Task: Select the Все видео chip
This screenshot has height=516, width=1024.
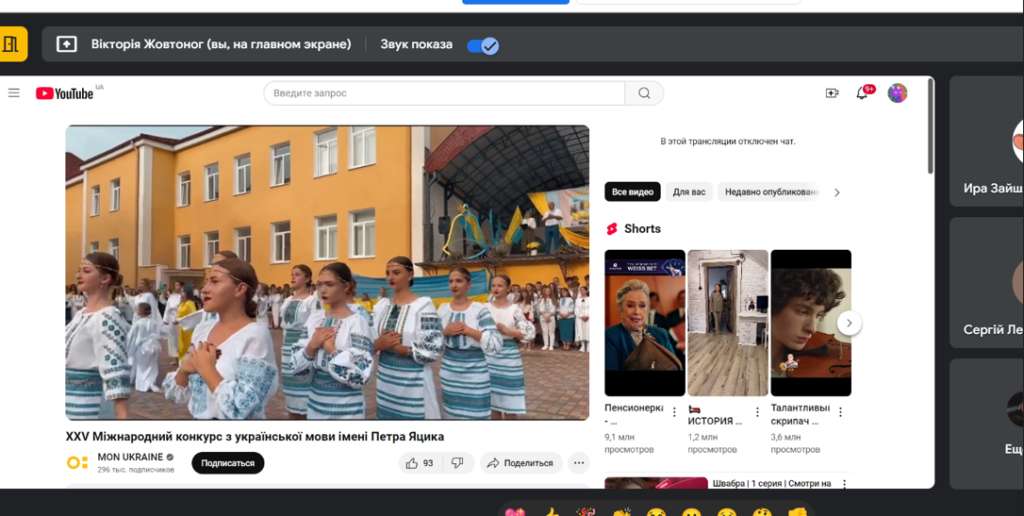Action: point(632,192)
